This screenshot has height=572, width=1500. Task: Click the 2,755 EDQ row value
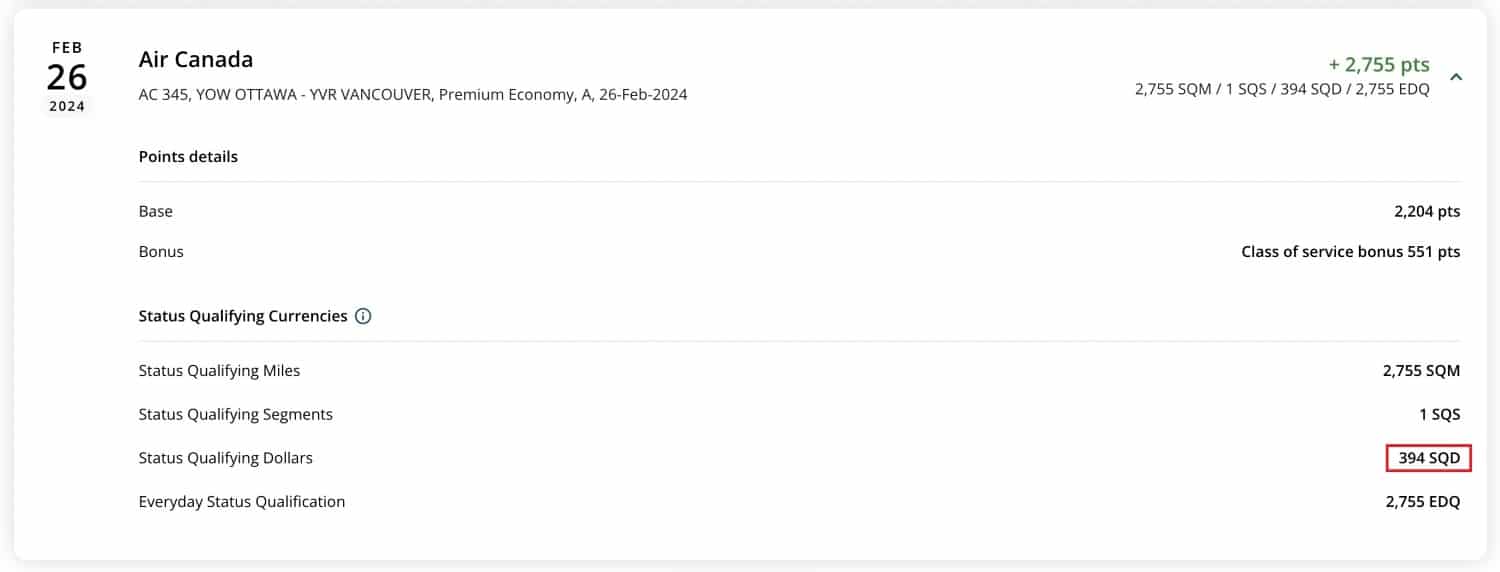[1422, 502]
